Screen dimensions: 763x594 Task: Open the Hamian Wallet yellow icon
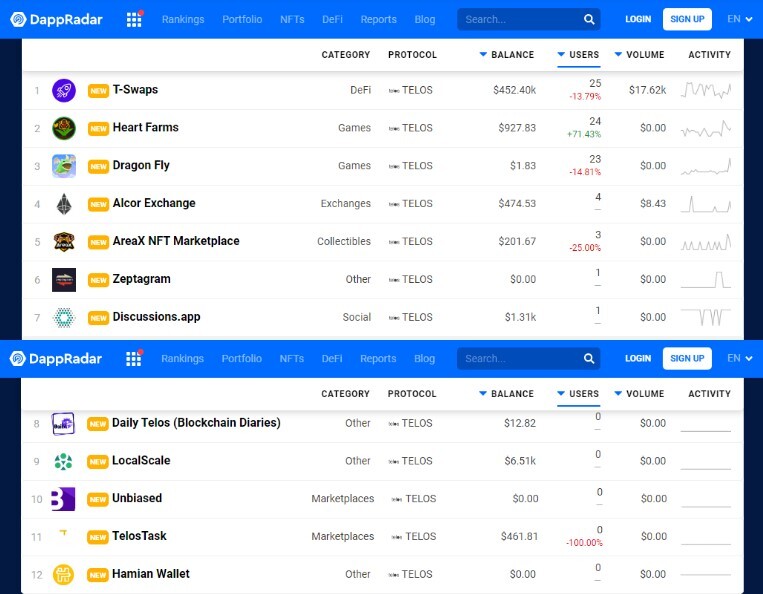(x=63, y=575)
